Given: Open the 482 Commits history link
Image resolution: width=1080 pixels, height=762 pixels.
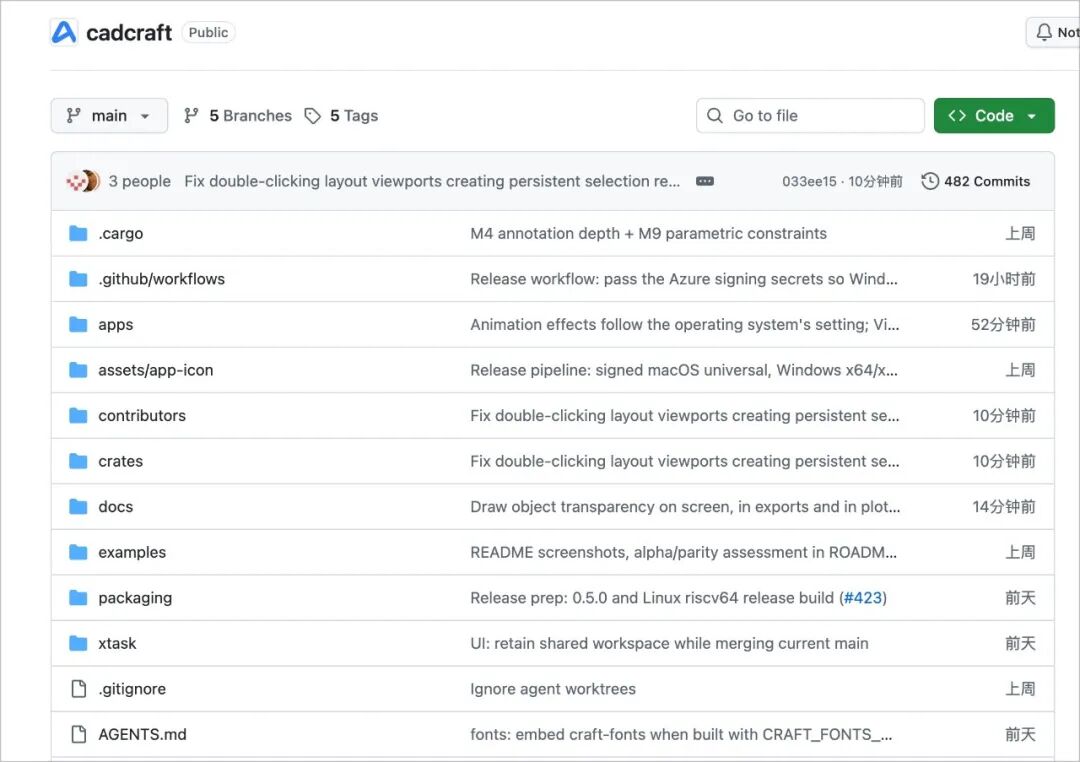Looking at the screenshot, I should 976,181.
